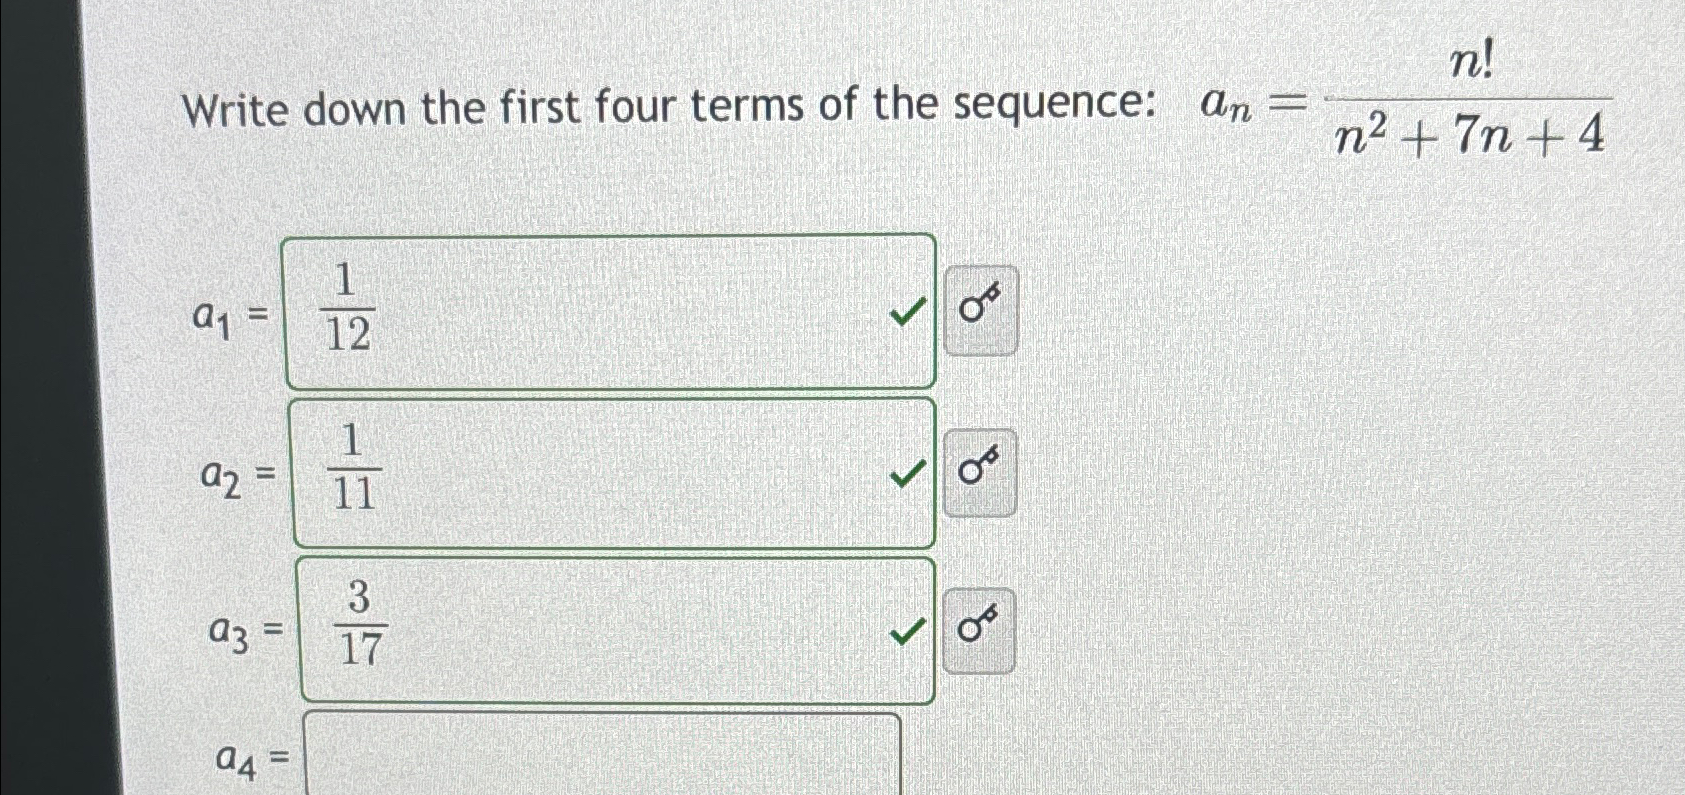Click inside the empty a4 answer box
Viewport: 1685px width, 795px height.
(x=600, y=758)
